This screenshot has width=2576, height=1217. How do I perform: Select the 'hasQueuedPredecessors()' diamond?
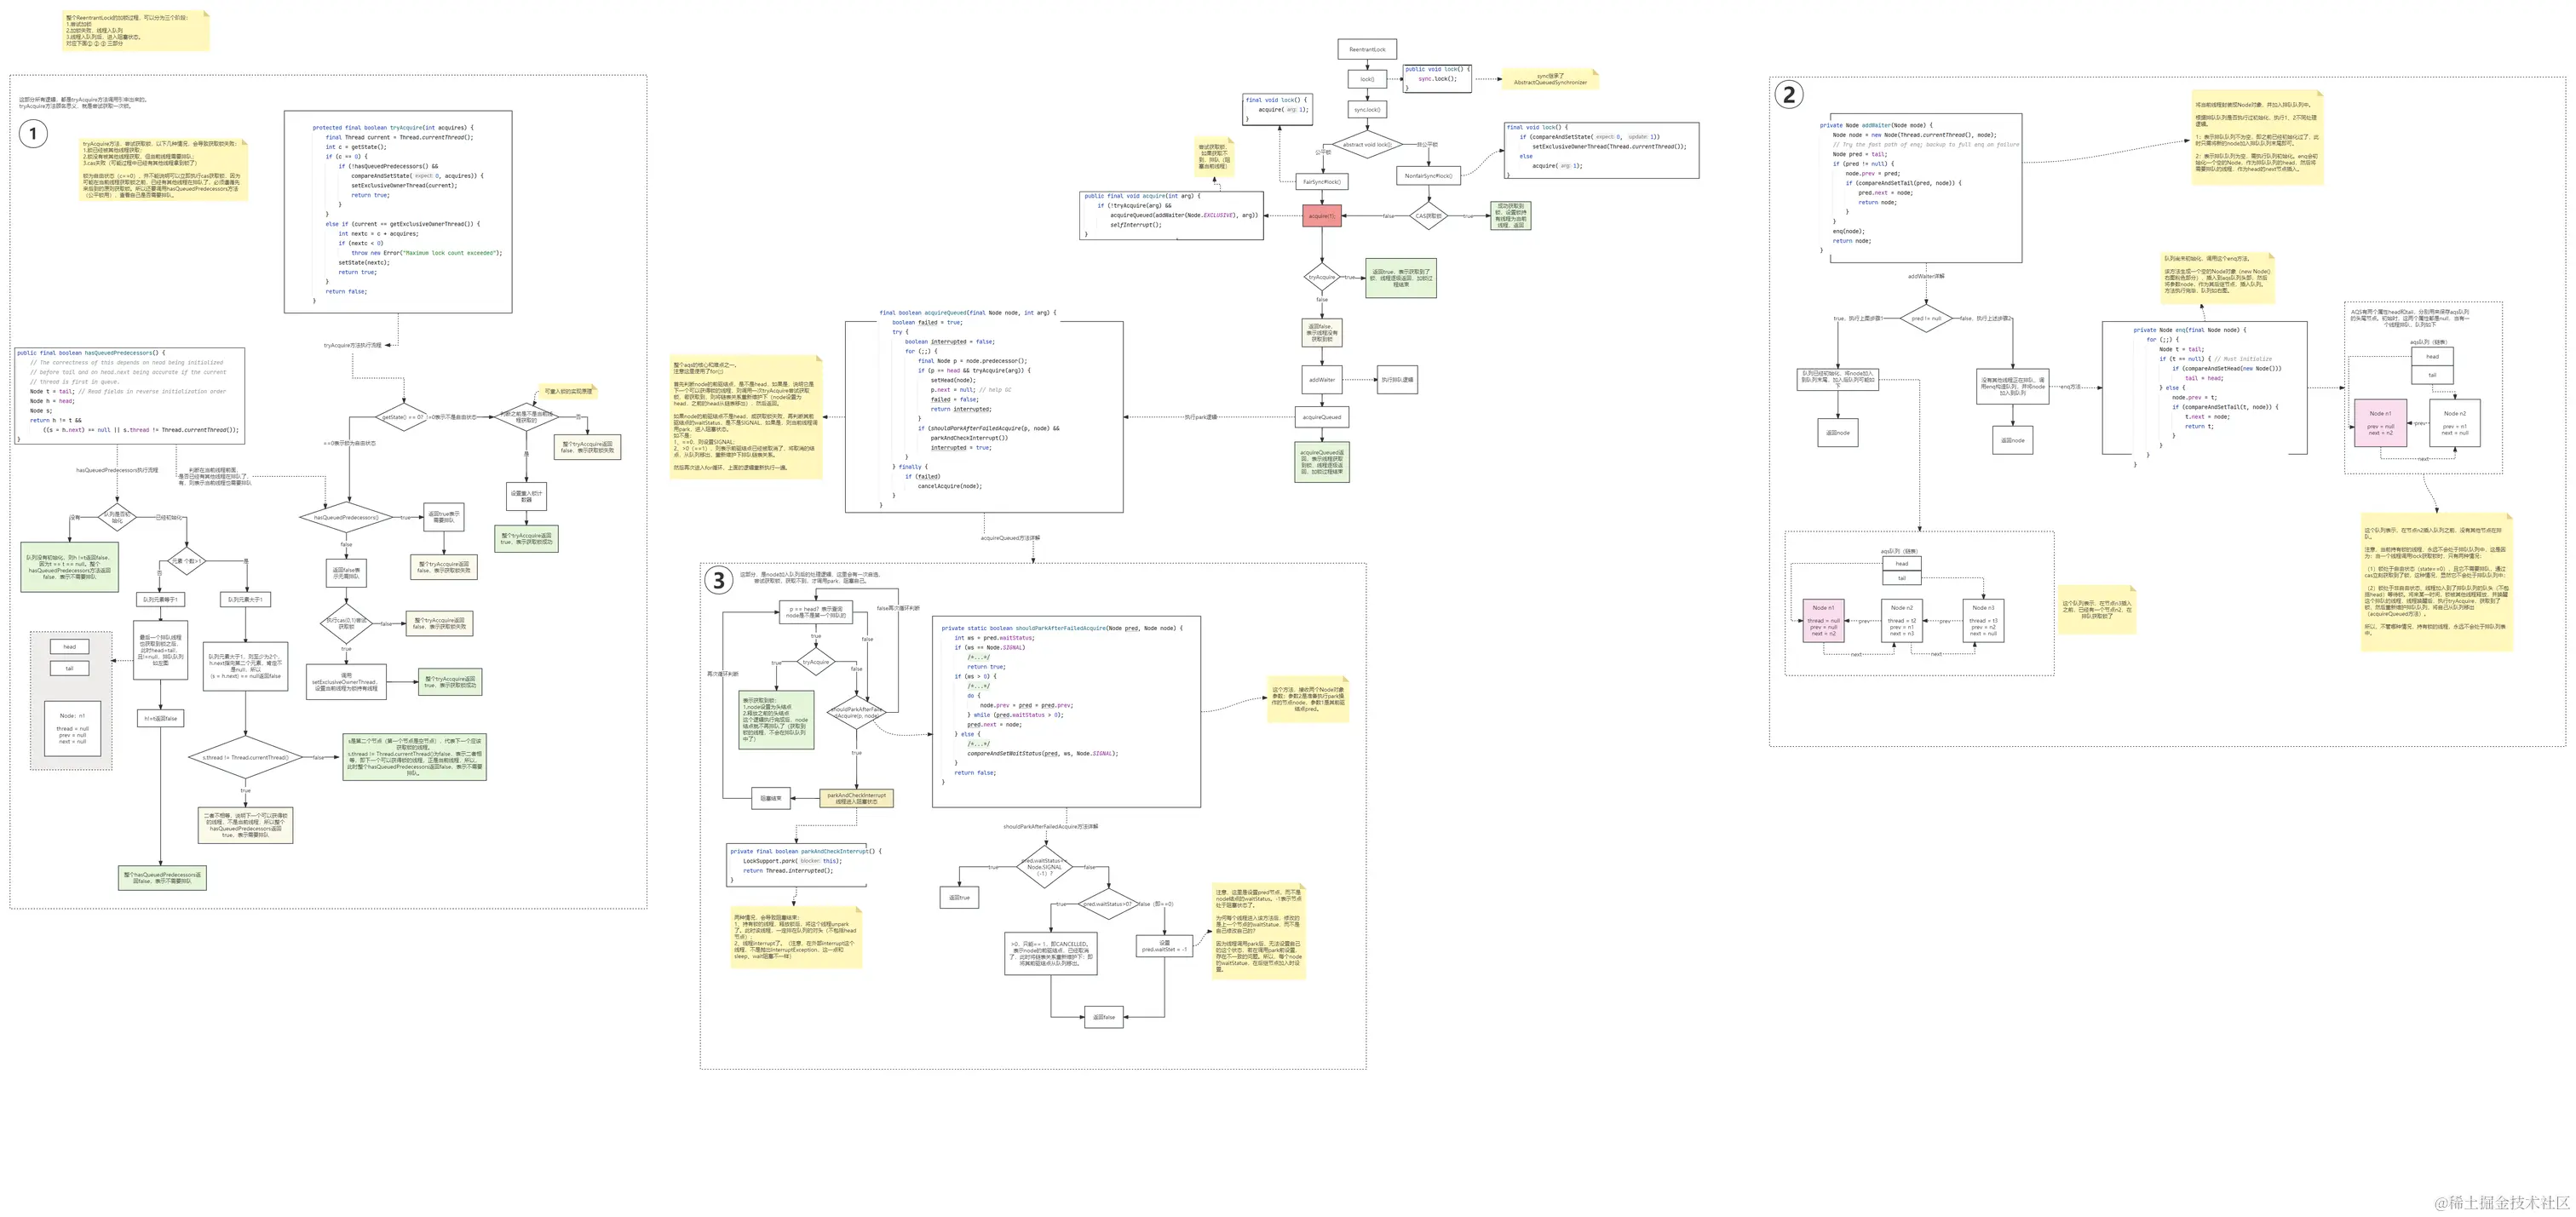[346, 518]
